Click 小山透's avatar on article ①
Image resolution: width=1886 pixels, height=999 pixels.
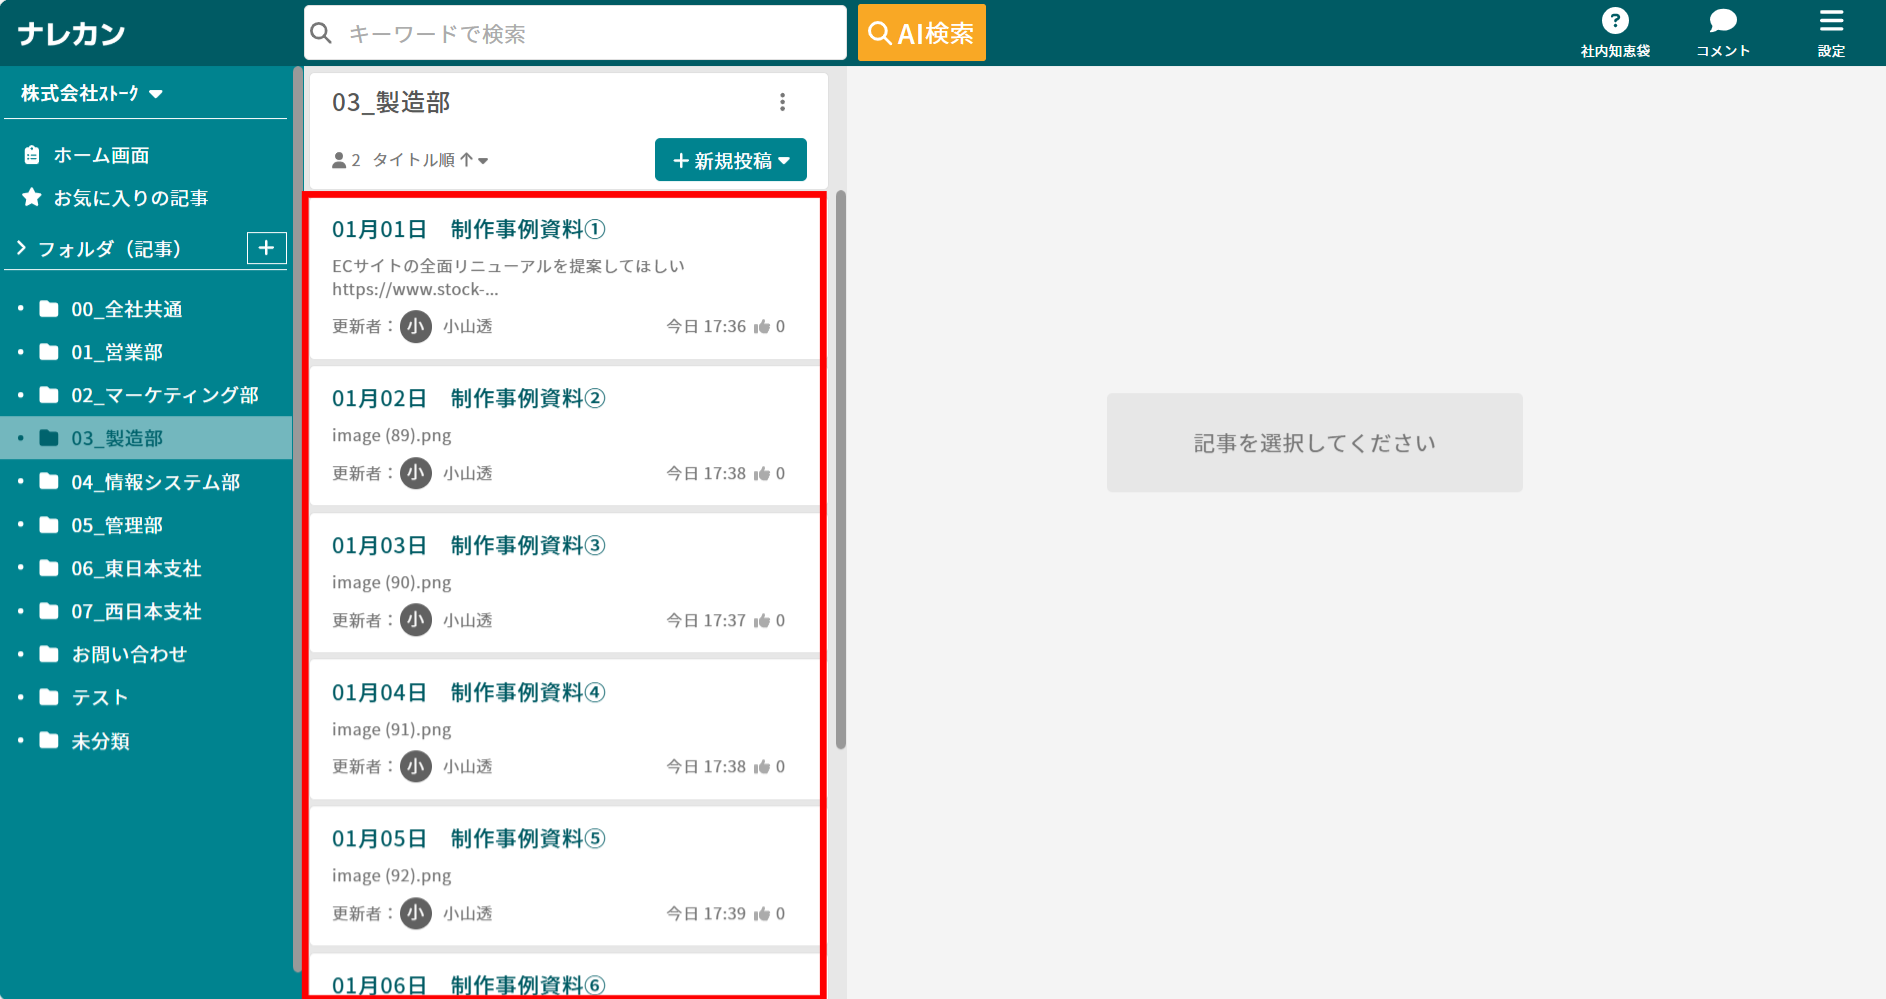coord(415,326)
